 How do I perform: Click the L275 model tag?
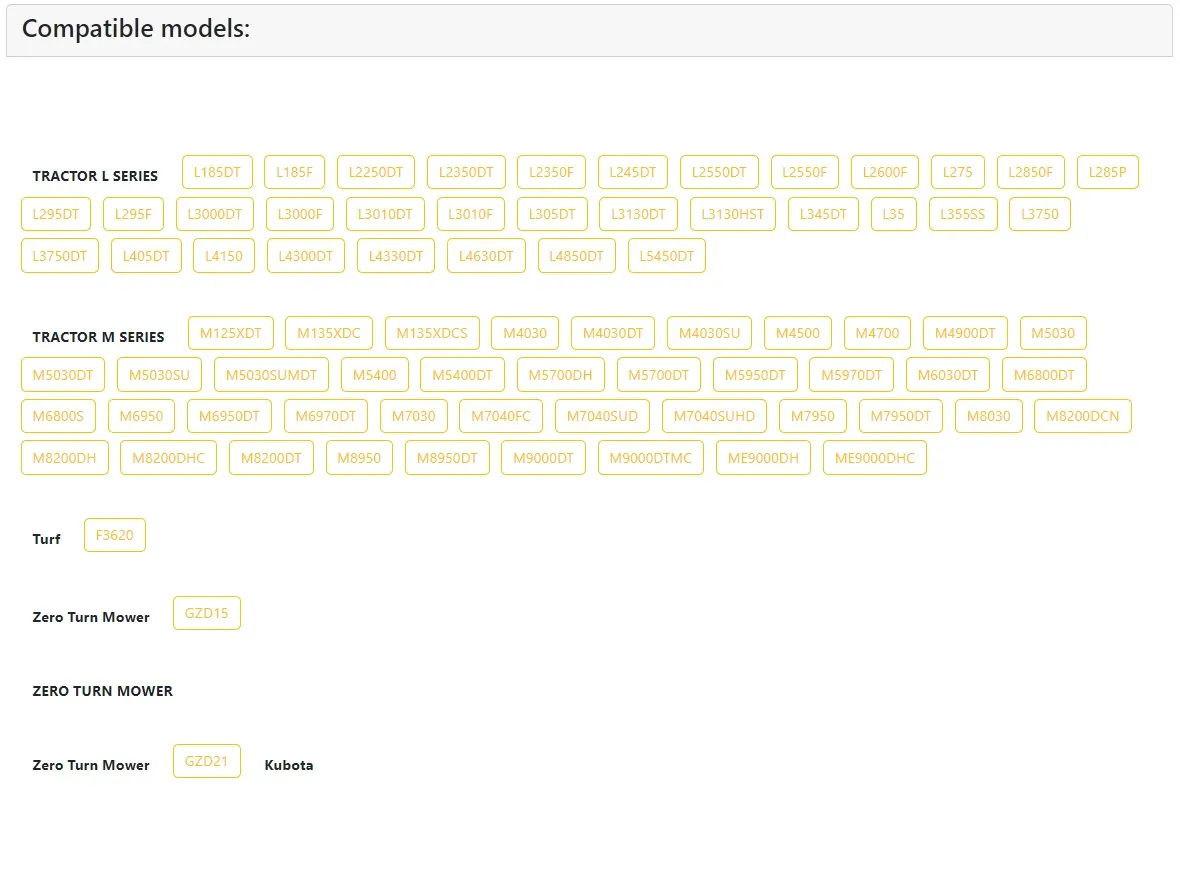[957, 172]
